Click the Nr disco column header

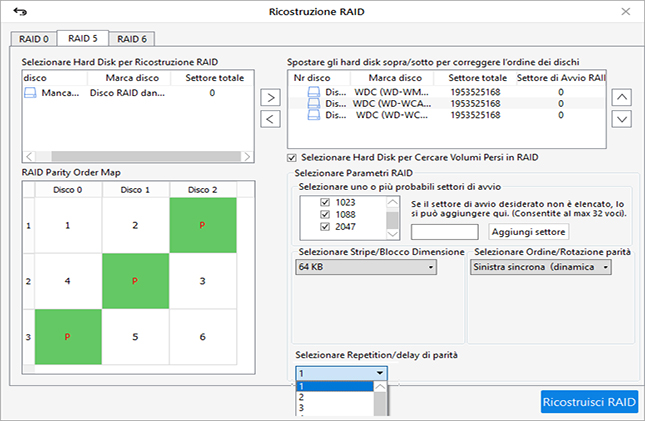coord(320,78)
